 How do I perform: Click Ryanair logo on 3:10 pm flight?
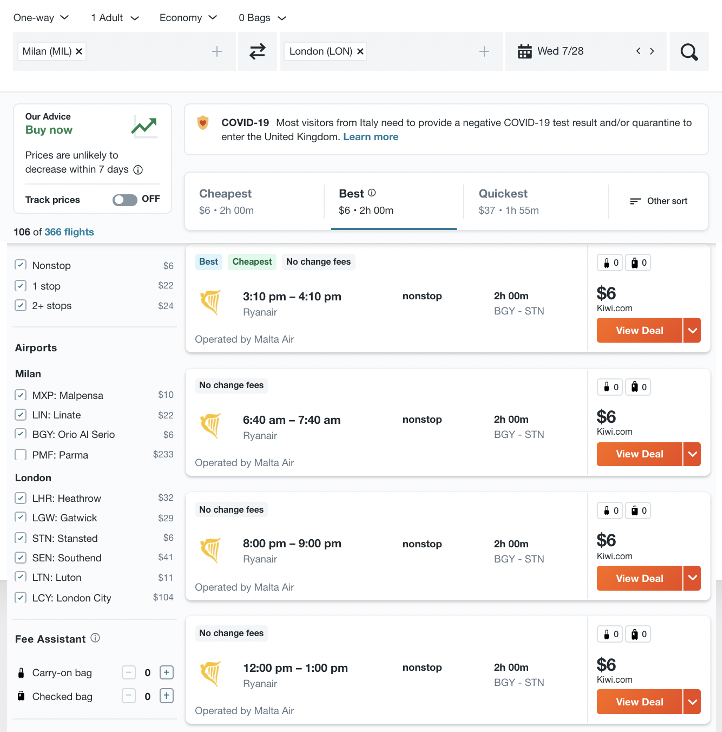(210, 303)
